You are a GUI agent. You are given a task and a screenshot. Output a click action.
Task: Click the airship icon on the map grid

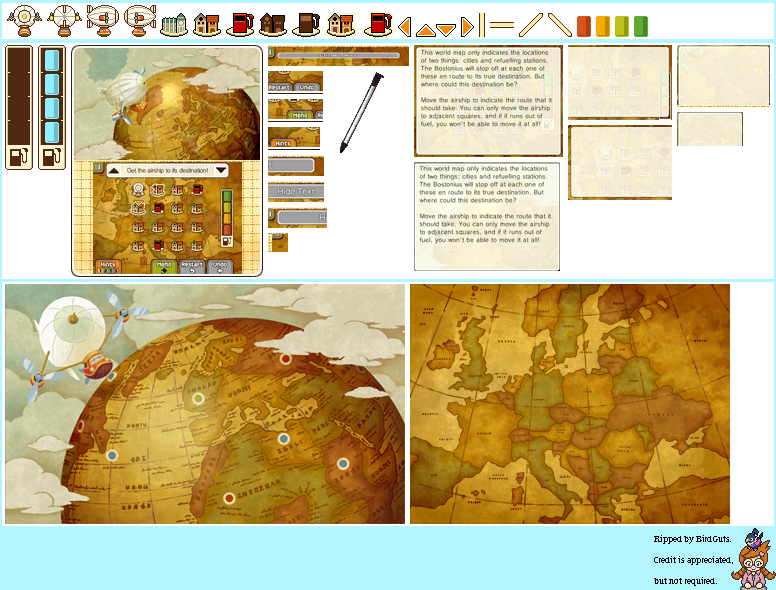click(139, 189)
